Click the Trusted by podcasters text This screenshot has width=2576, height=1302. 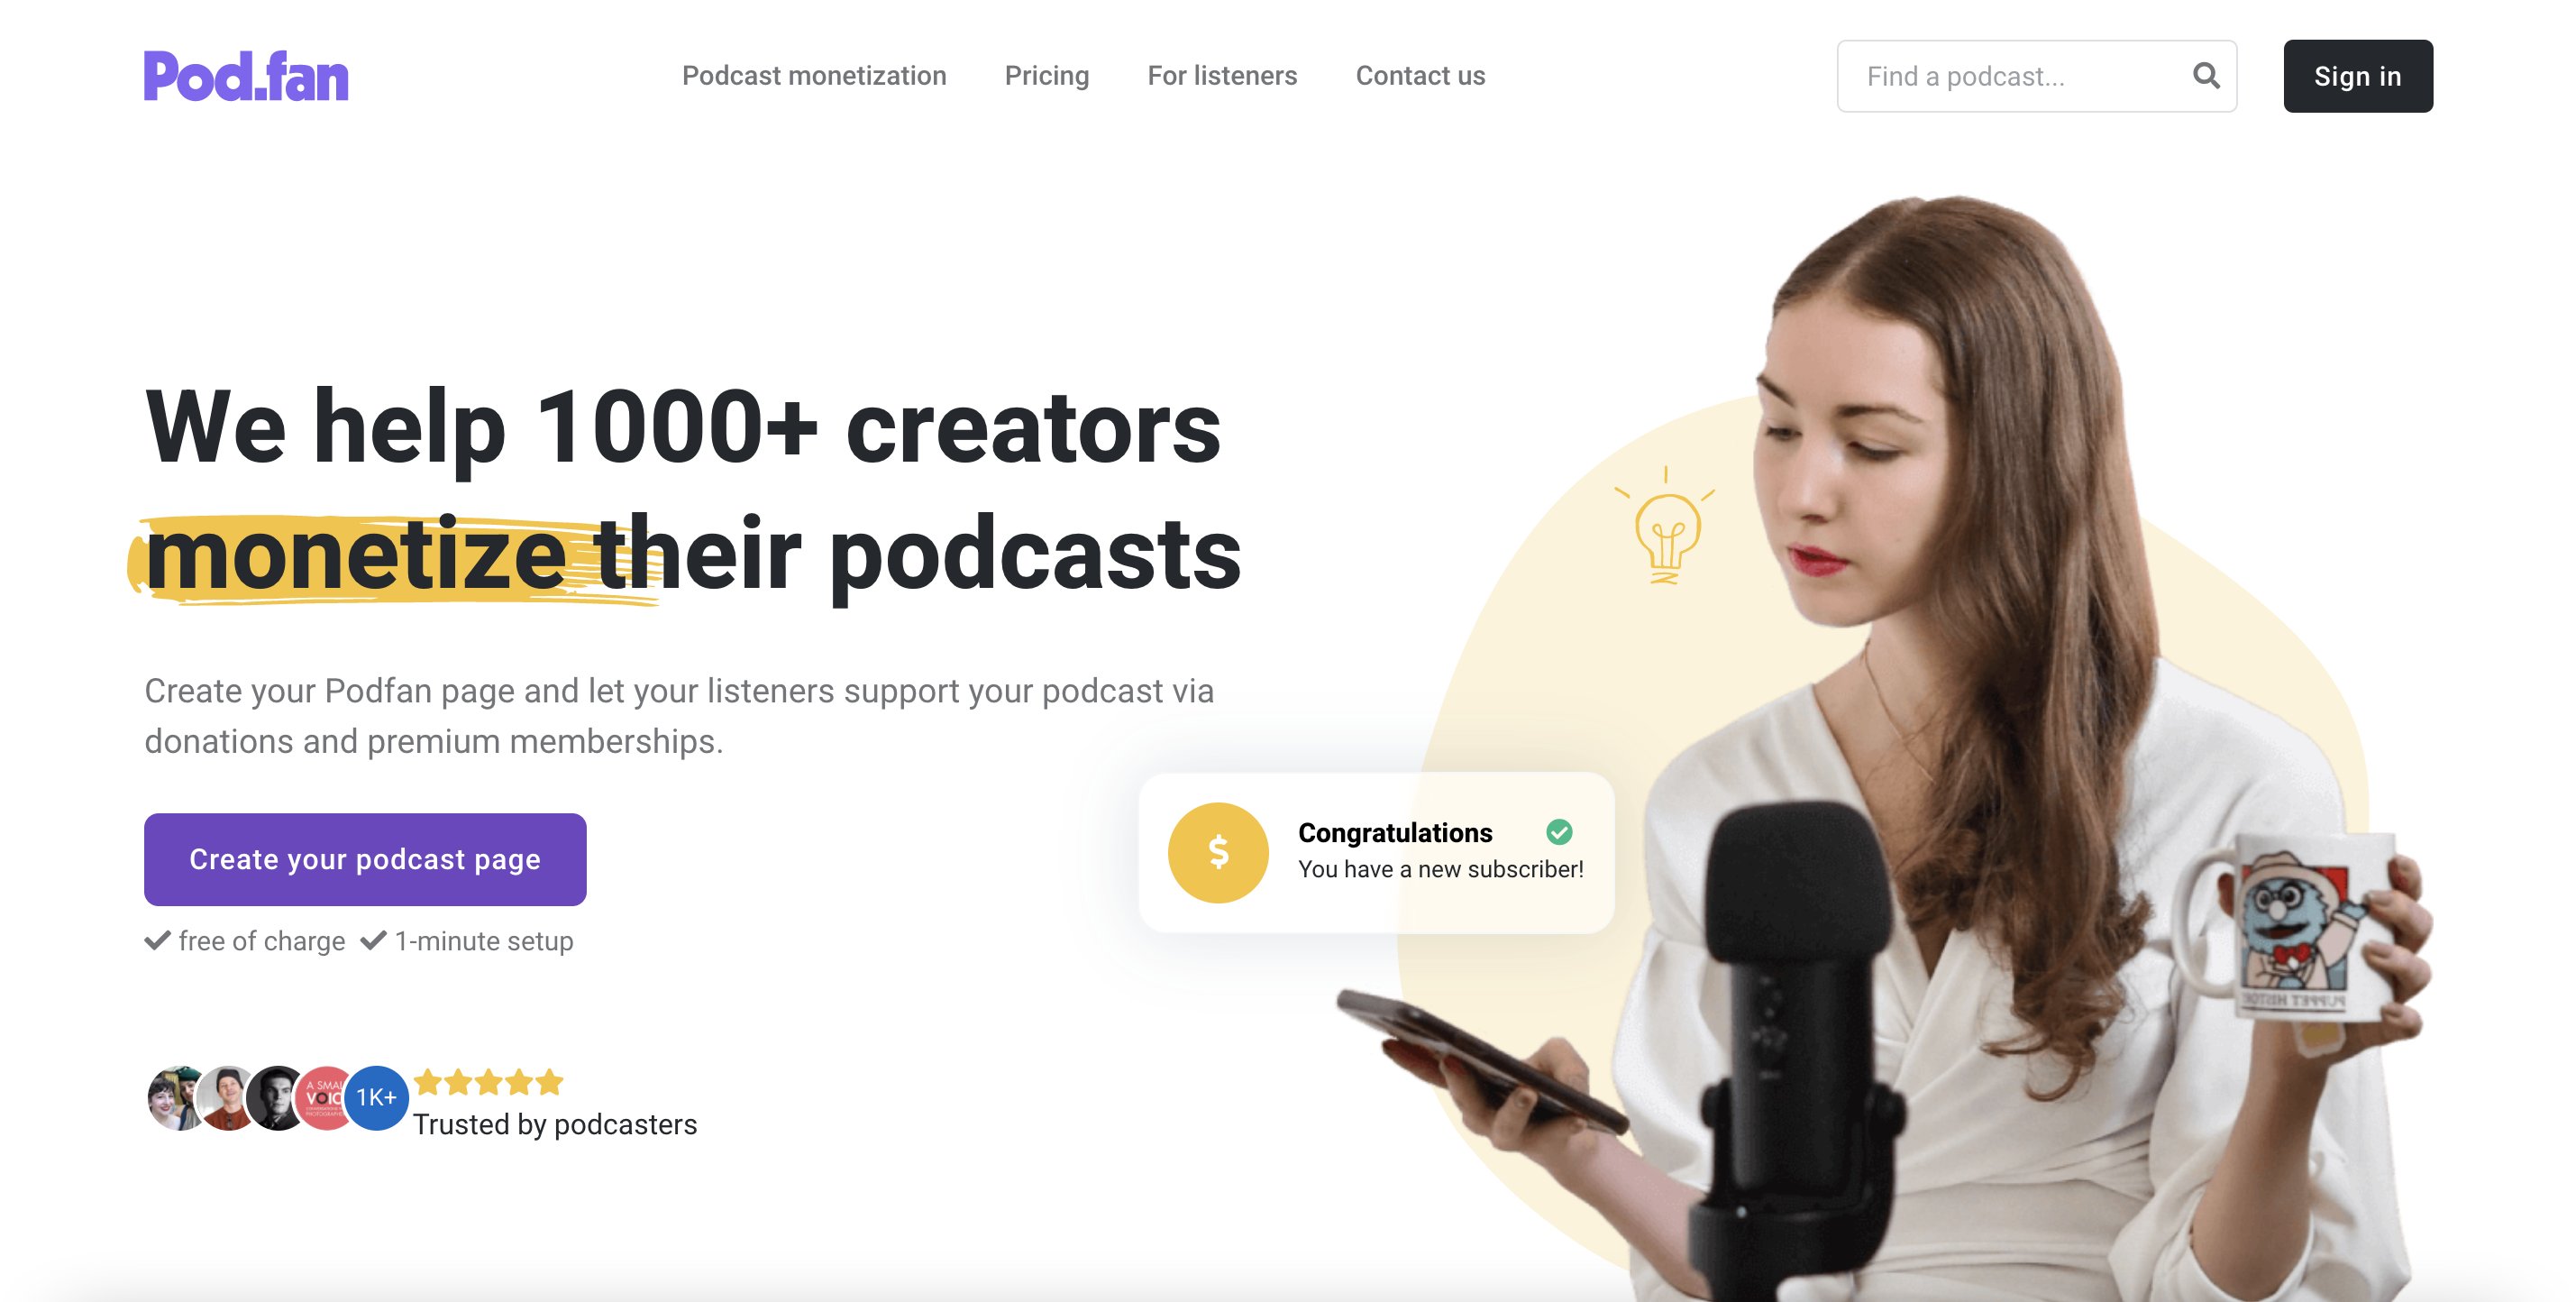(555, 1125)
